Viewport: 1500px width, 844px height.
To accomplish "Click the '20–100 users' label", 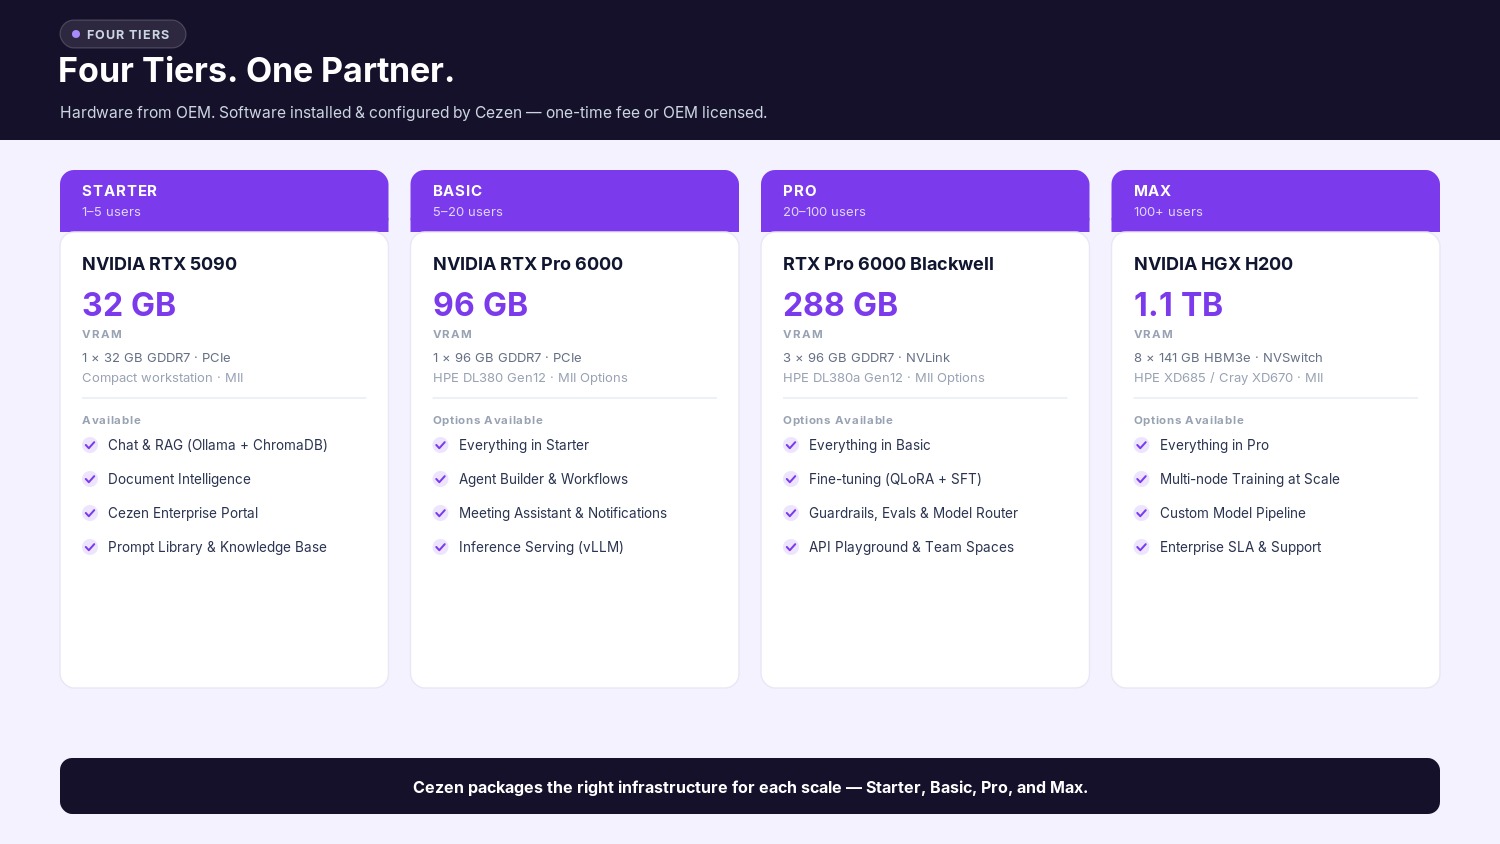I will [x=824, y=212].
